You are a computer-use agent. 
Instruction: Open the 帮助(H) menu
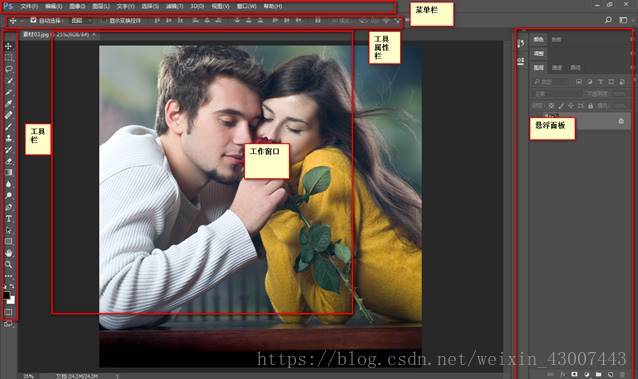click(273, 6)
